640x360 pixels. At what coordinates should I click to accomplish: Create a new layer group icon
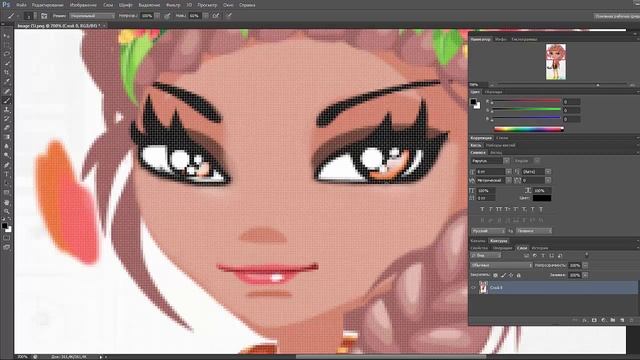[613, 320]
